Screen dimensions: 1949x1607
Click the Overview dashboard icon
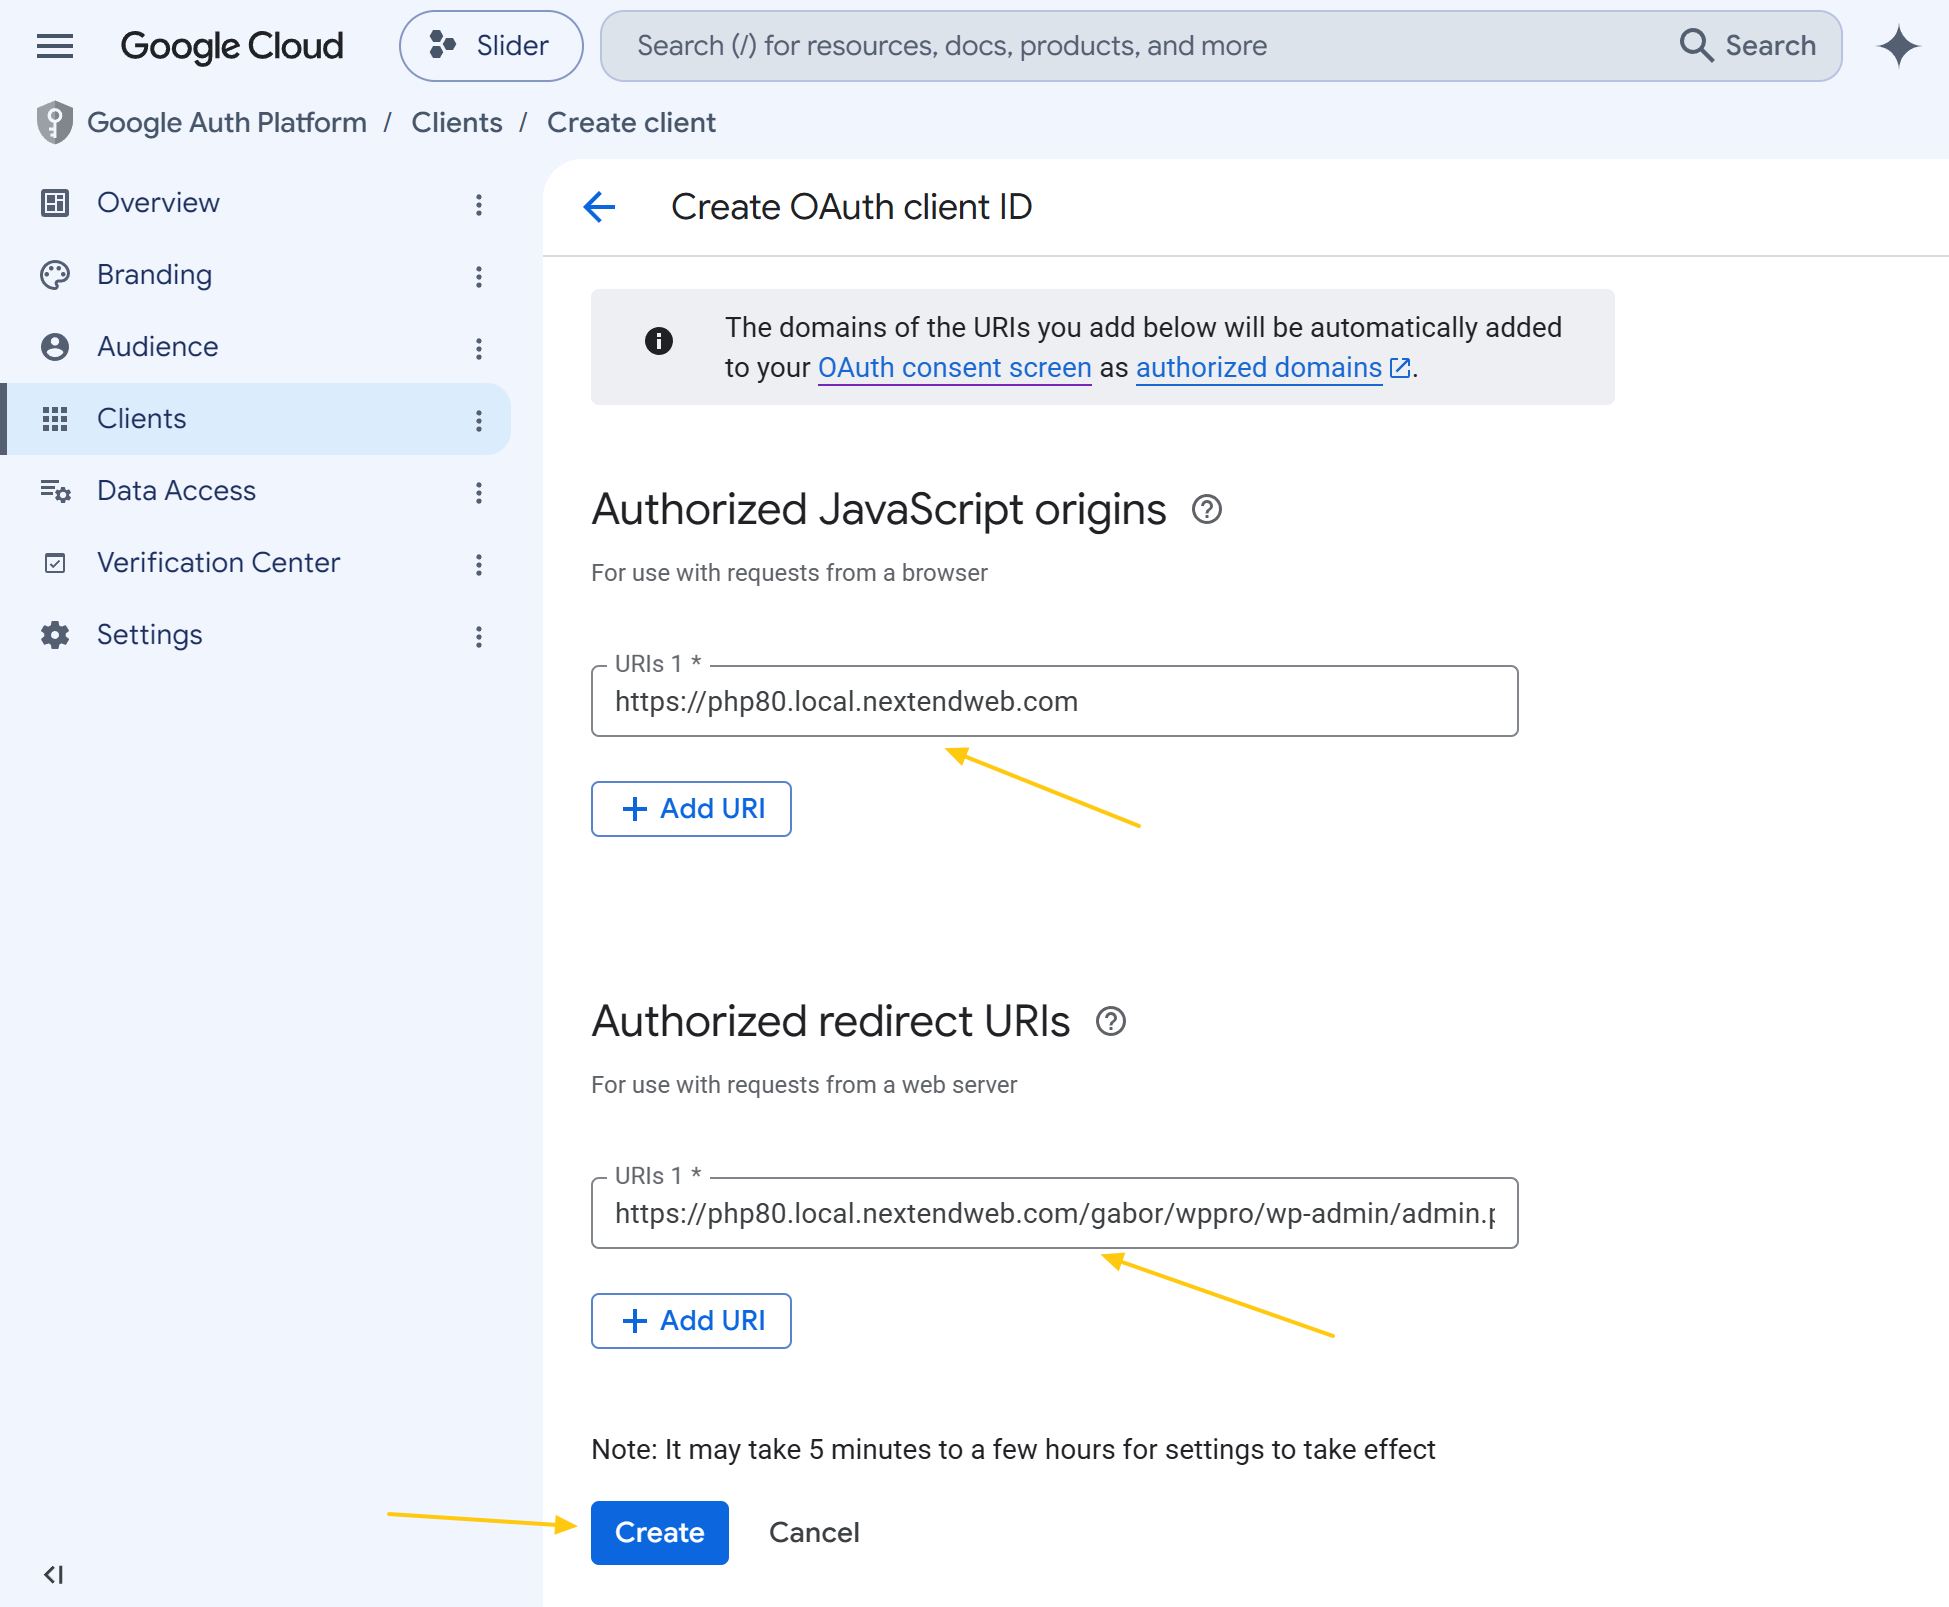[55, 203]
